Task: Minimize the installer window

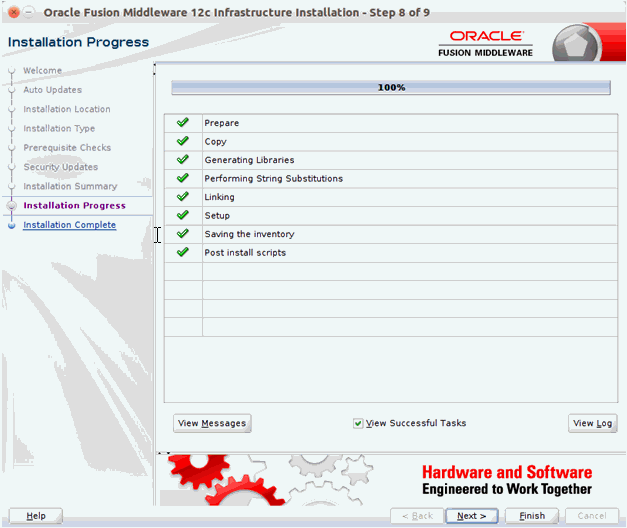Action: (28, 12)
